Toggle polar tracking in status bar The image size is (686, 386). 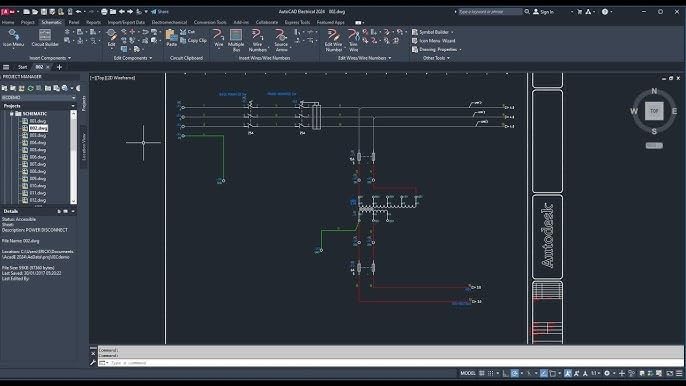[515, 373]
